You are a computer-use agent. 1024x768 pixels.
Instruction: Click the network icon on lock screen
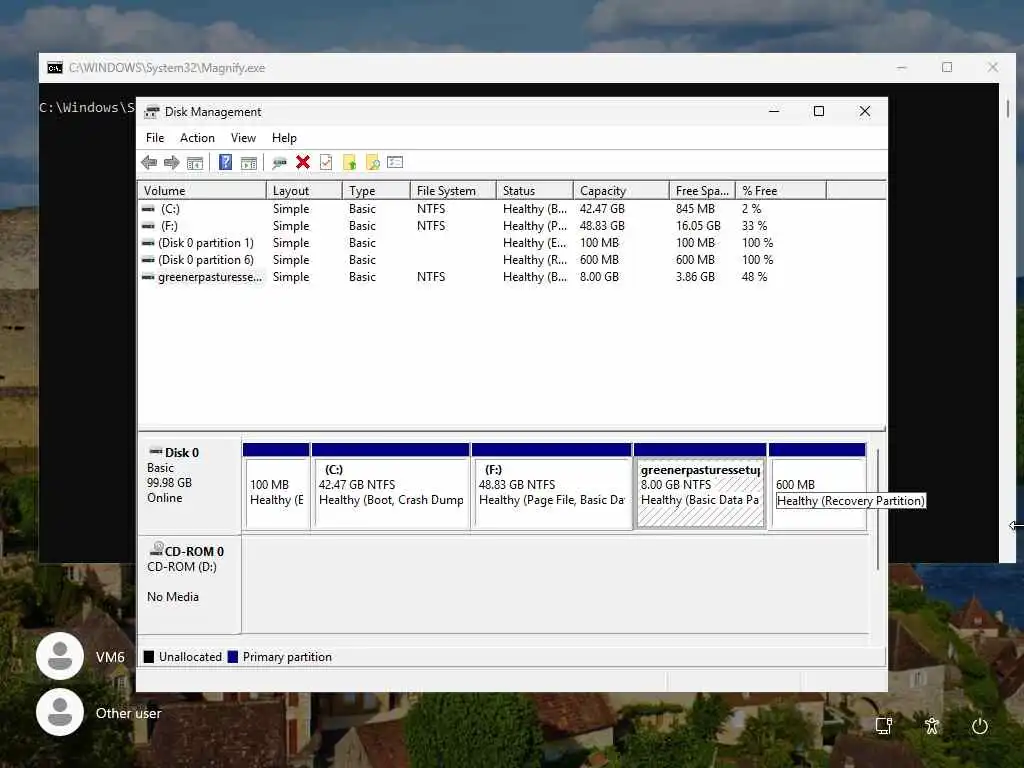pos(884,726)
